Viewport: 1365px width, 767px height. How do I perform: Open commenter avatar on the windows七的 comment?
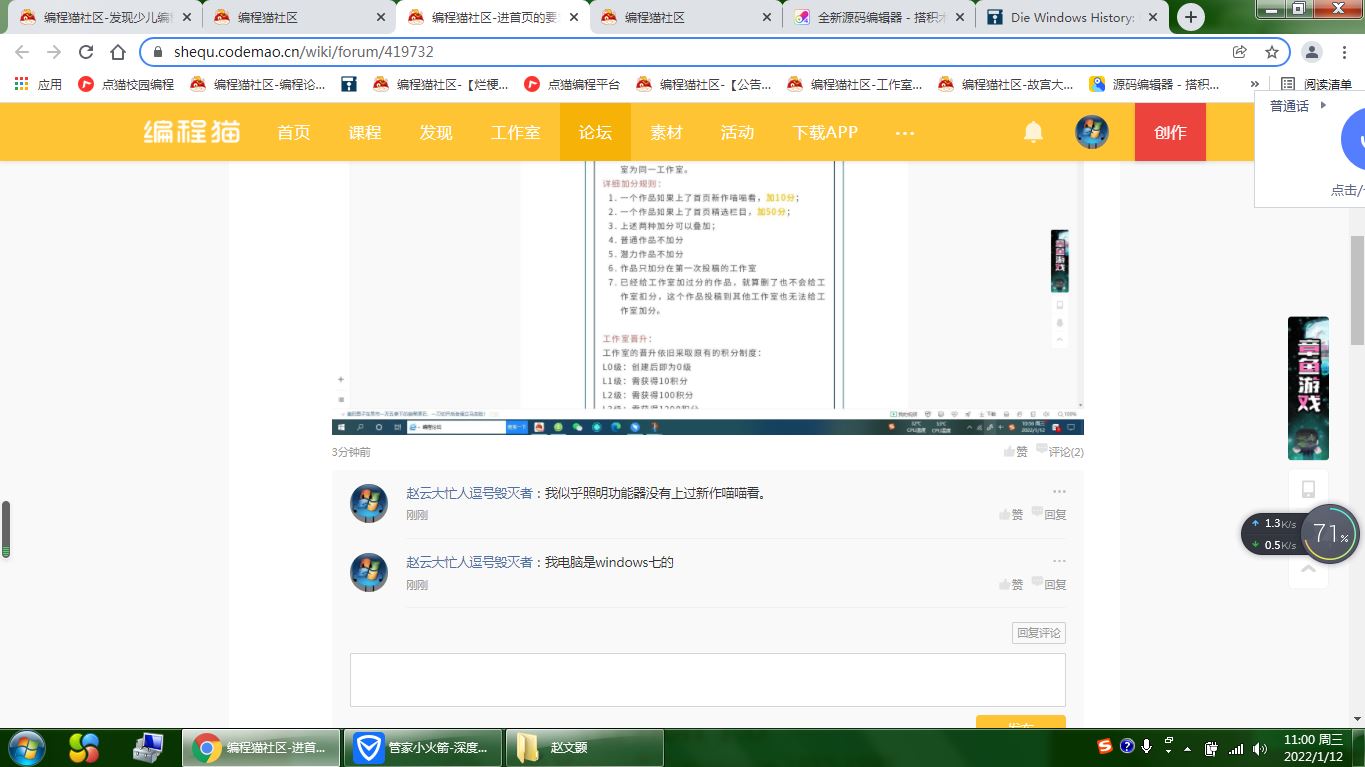[x=369, y=573]
